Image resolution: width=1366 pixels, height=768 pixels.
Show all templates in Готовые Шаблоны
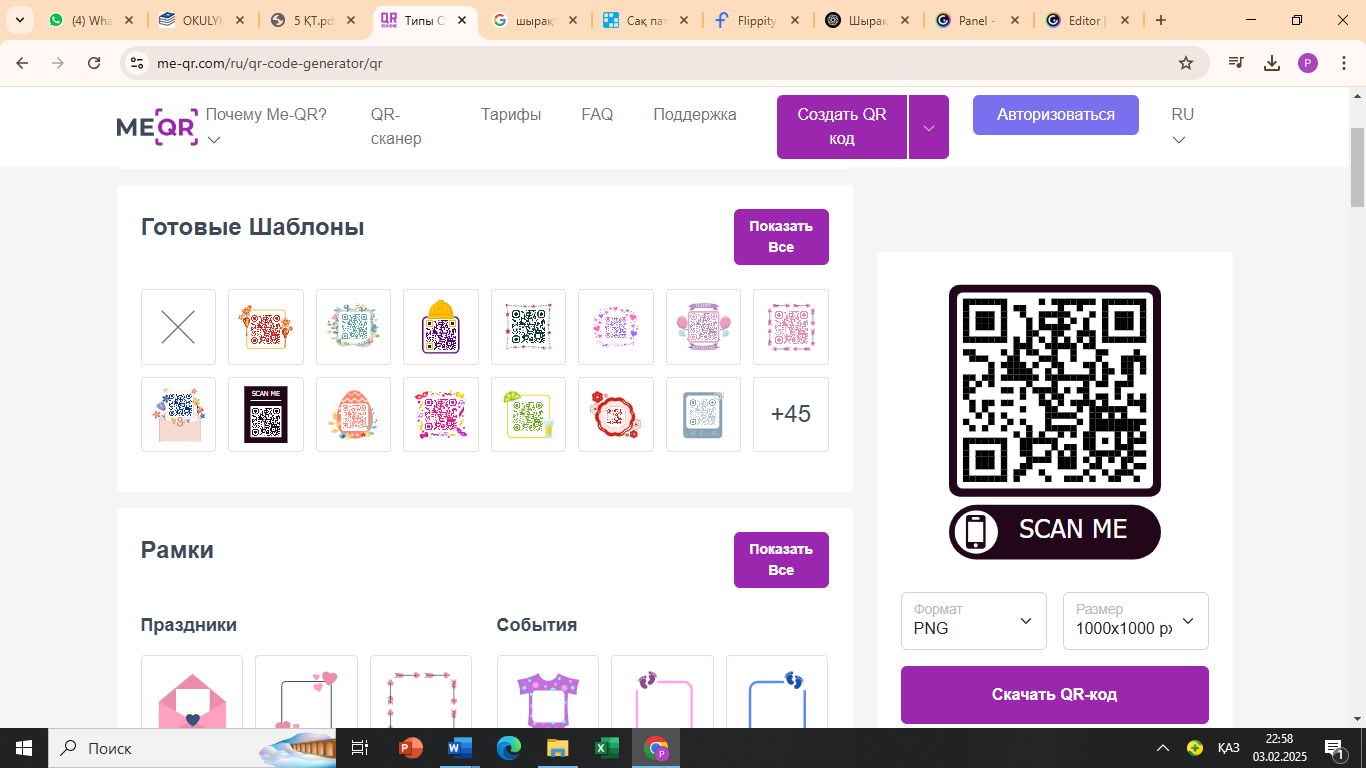[x=781, y=237]
